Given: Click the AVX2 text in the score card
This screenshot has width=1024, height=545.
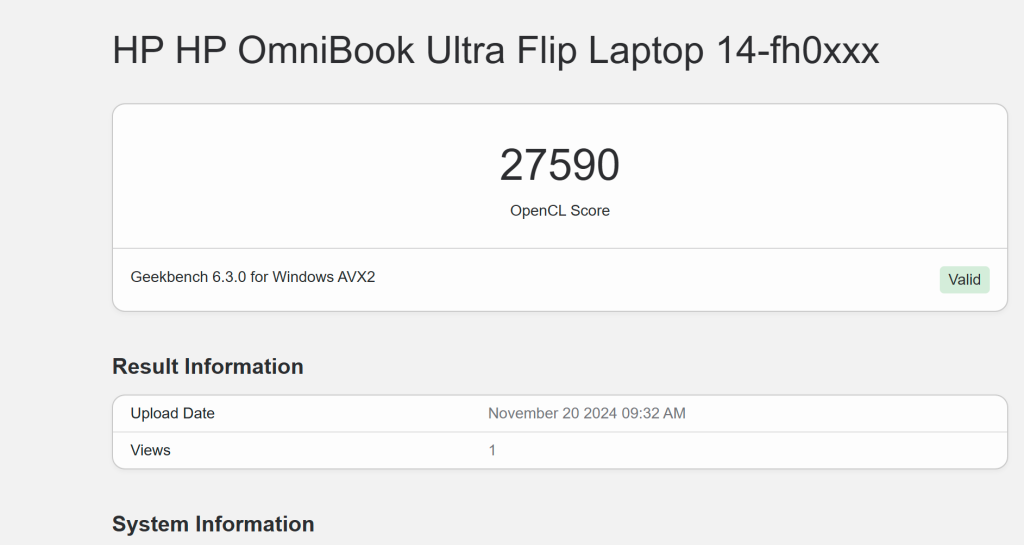Looking at the screenshot, I should (357, 276).
